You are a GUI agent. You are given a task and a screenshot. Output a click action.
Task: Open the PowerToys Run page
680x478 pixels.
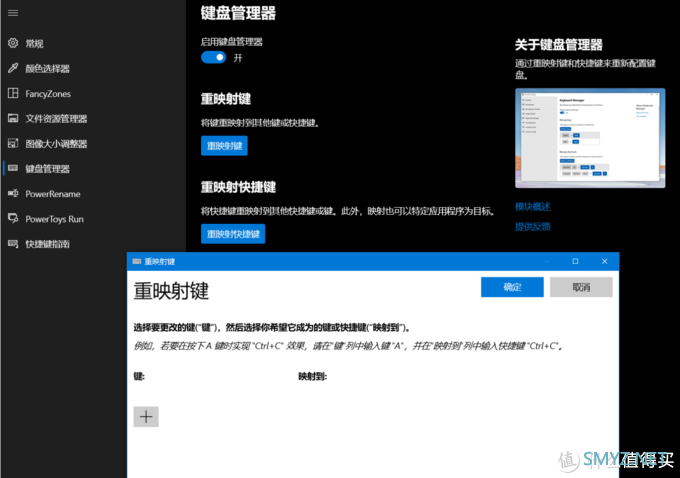pyautogui.click(x=54, y=219)
